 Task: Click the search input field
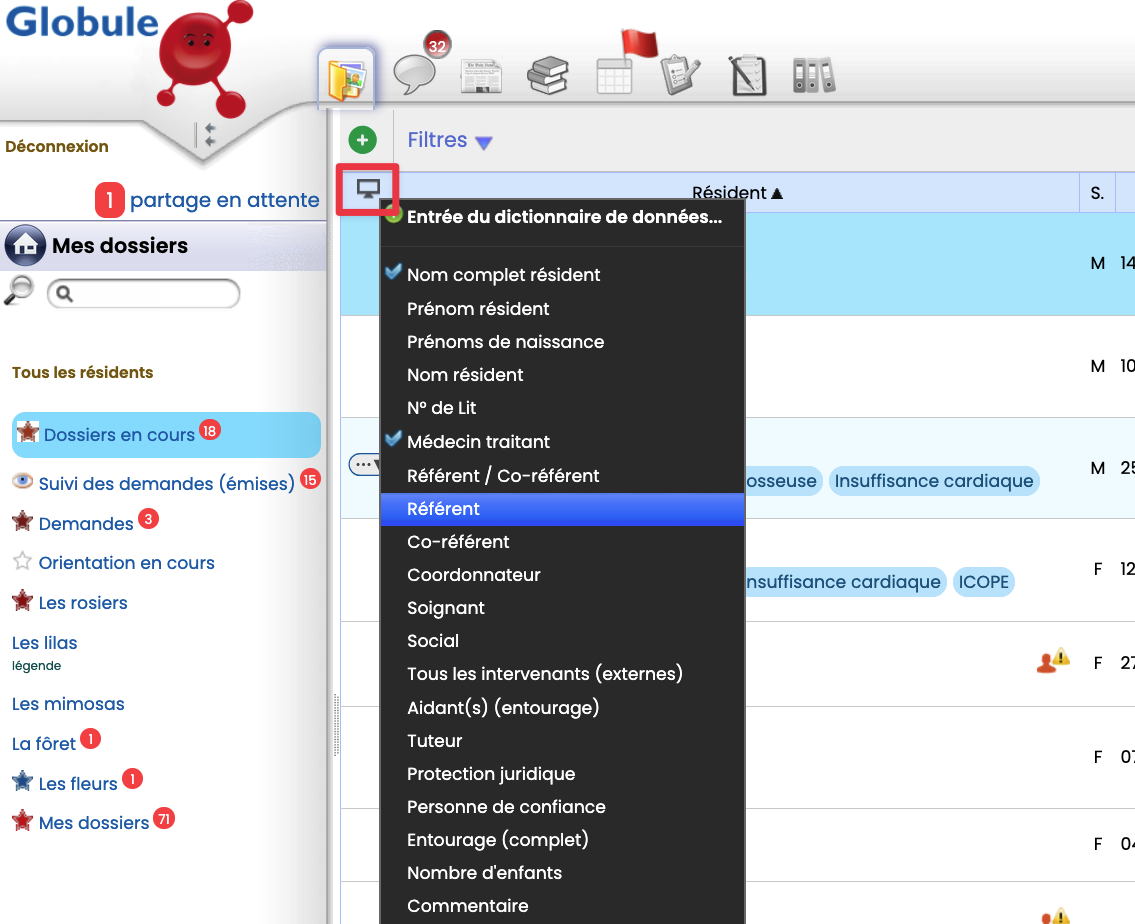[x=143, y=294]
